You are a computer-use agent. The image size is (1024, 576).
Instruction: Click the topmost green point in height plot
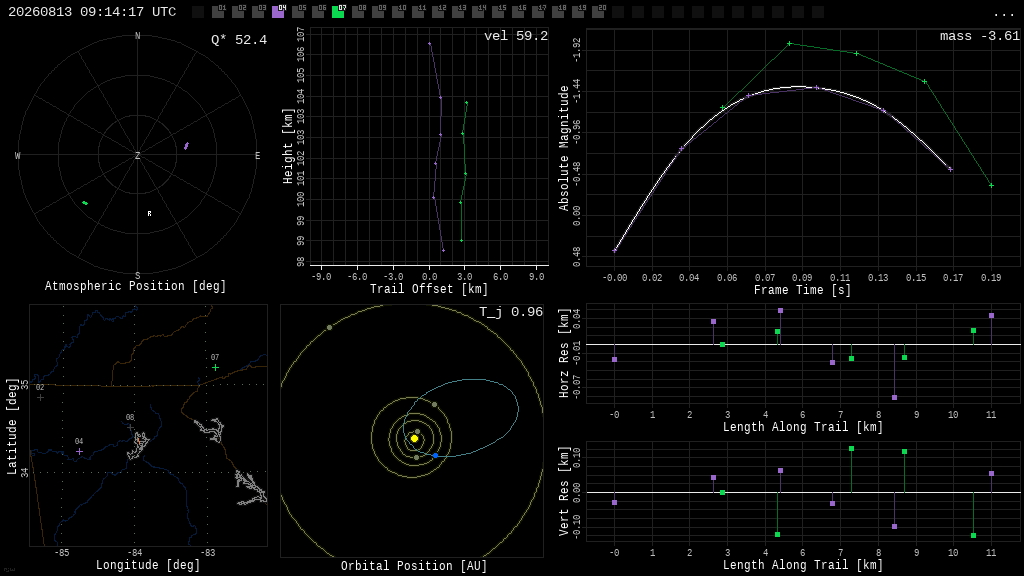pyautogui.click(x=466, y=103)
